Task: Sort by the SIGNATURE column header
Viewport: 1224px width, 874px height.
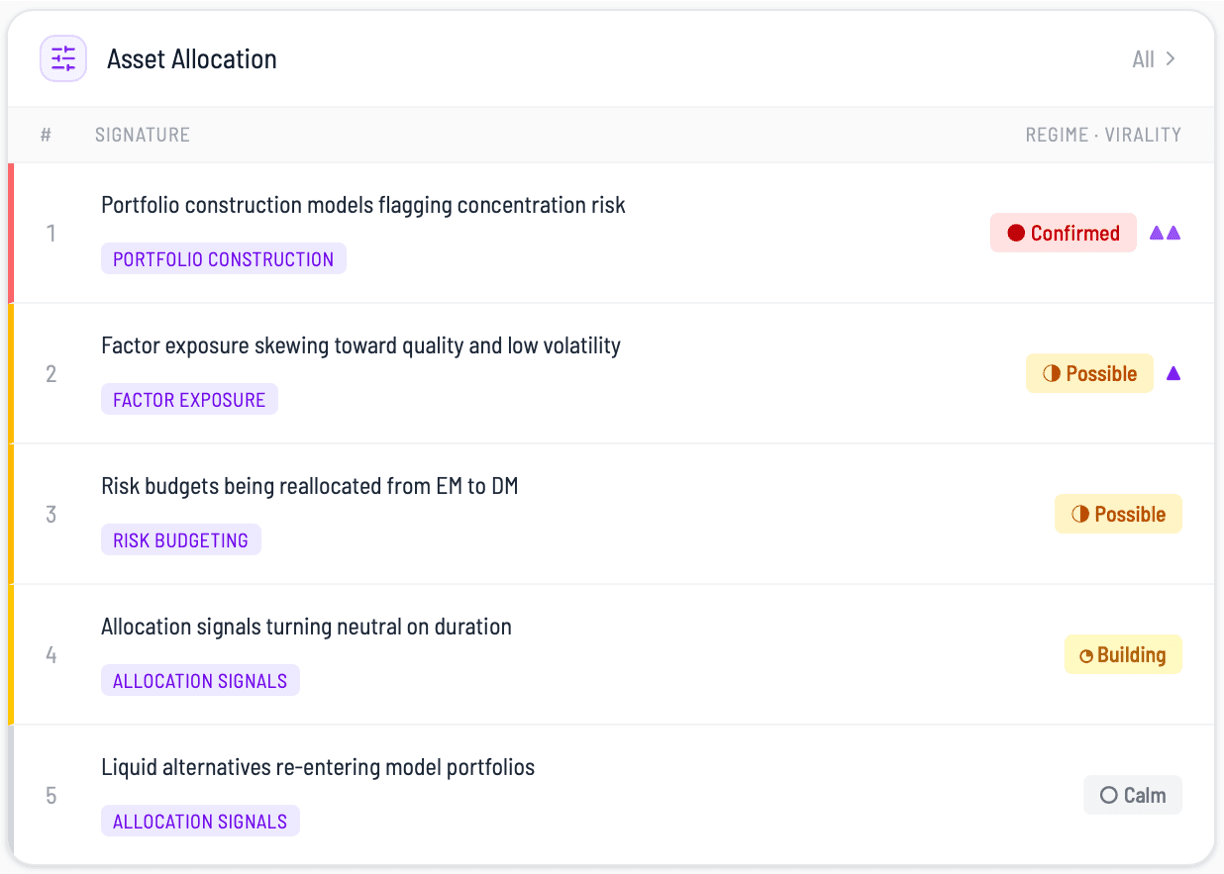Action: point(142,135)
